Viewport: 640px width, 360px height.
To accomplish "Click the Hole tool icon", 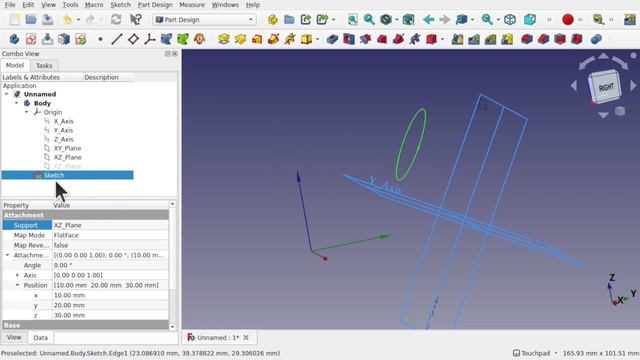I will 349,39.
